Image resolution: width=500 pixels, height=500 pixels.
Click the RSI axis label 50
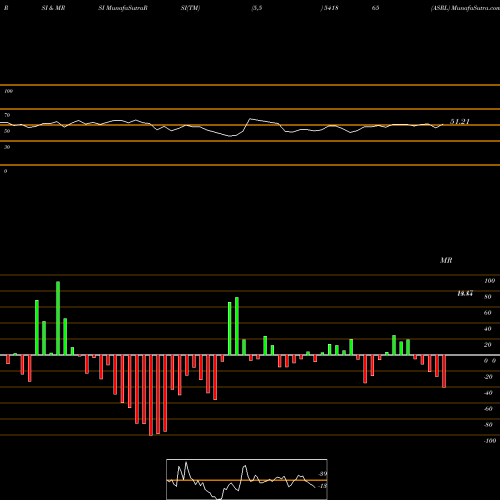click(7, 131)
